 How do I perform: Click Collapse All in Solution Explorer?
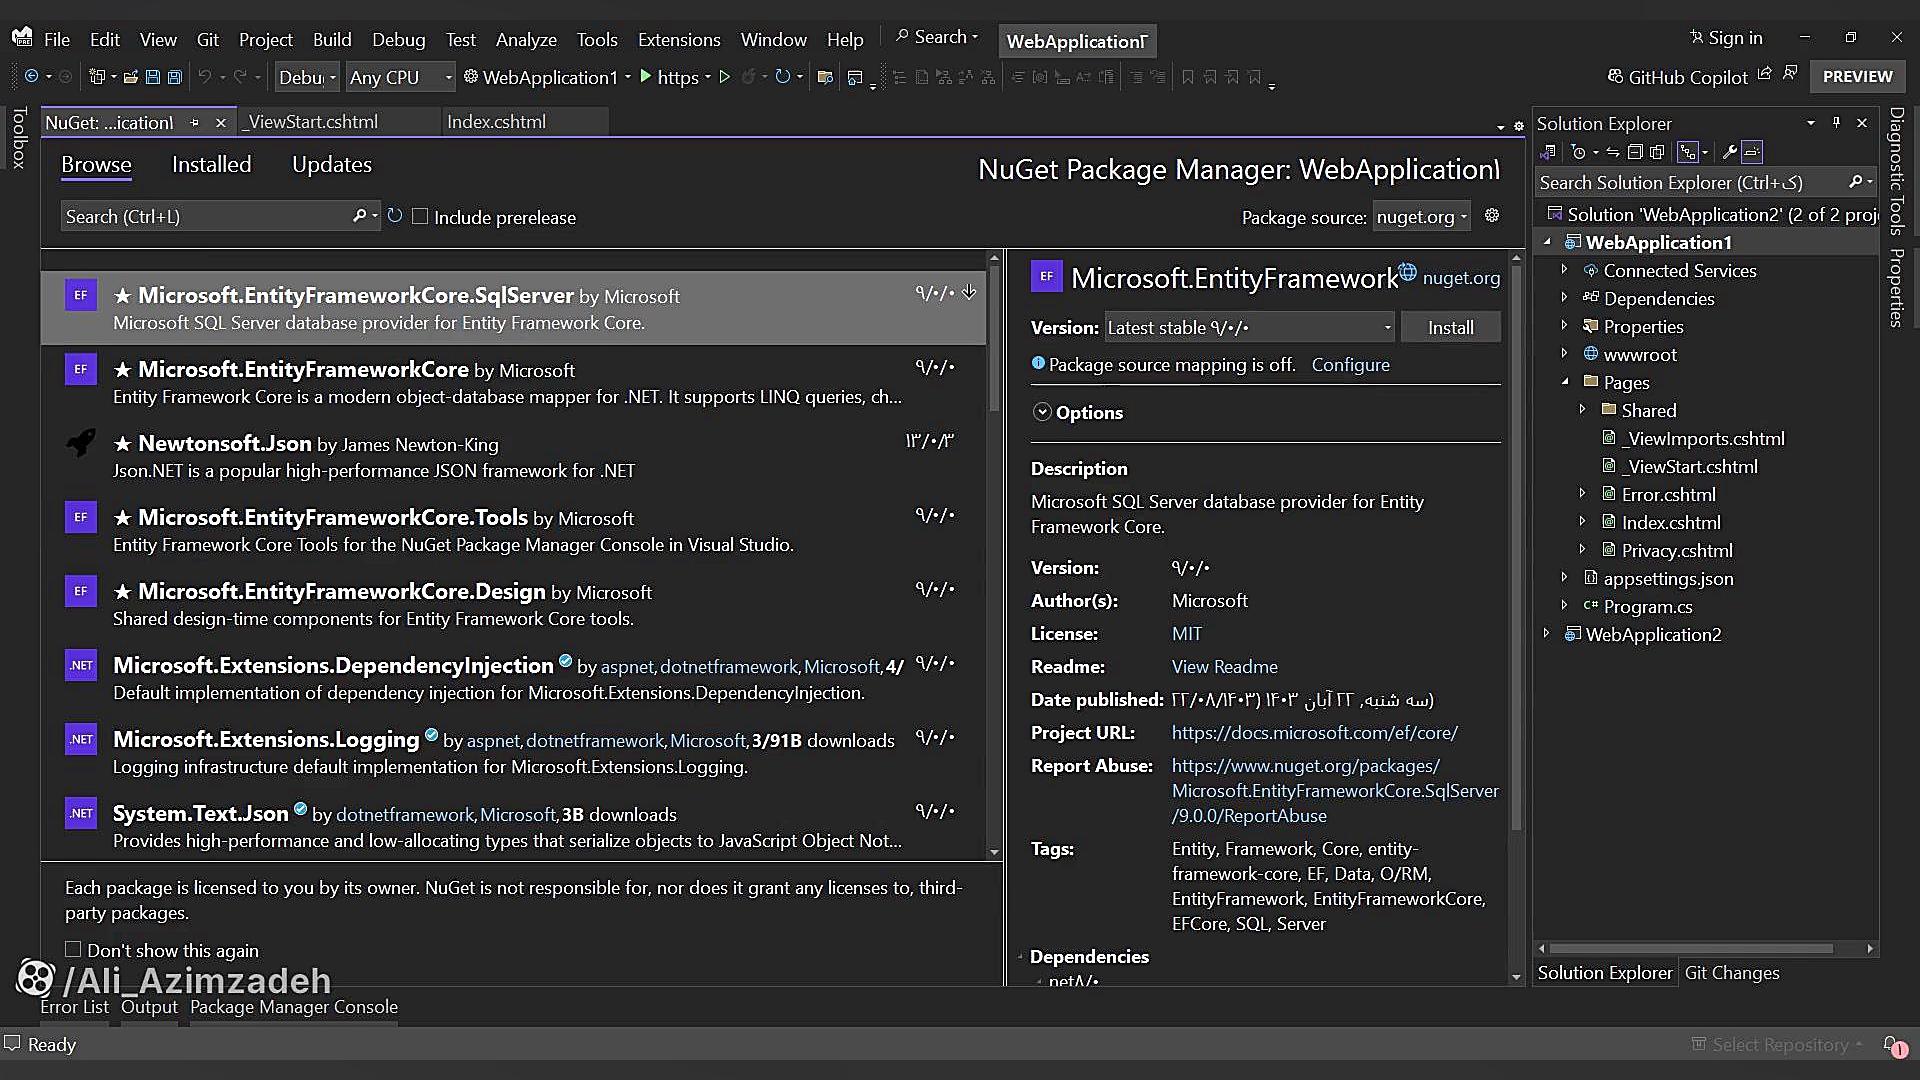pos(1635,152)
